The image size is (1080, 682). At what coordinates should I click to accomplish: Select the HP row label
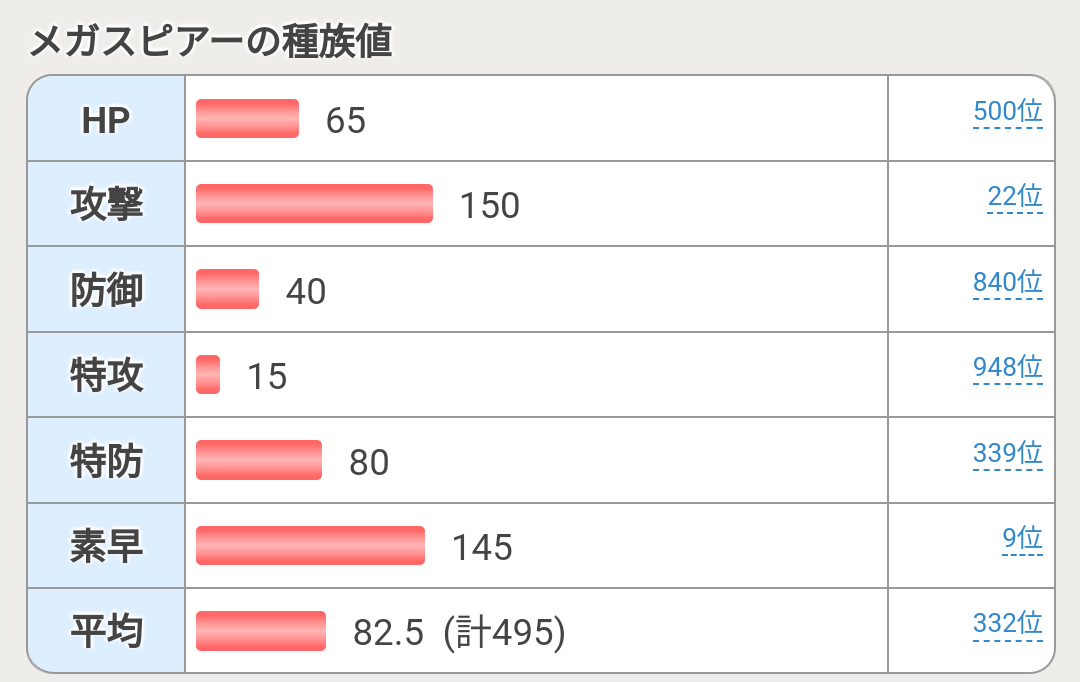106,120
